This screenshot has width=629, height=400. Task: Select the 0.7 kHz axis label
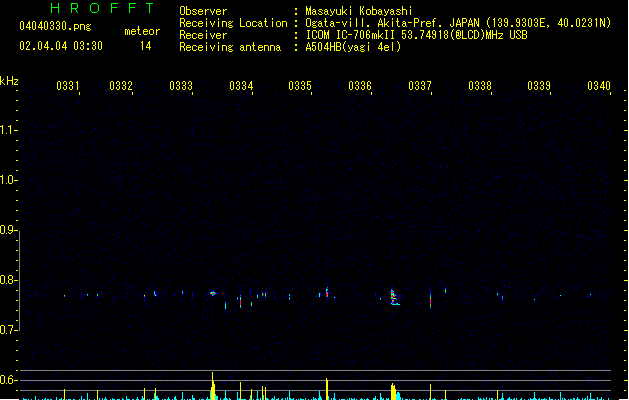pos(7,330)
